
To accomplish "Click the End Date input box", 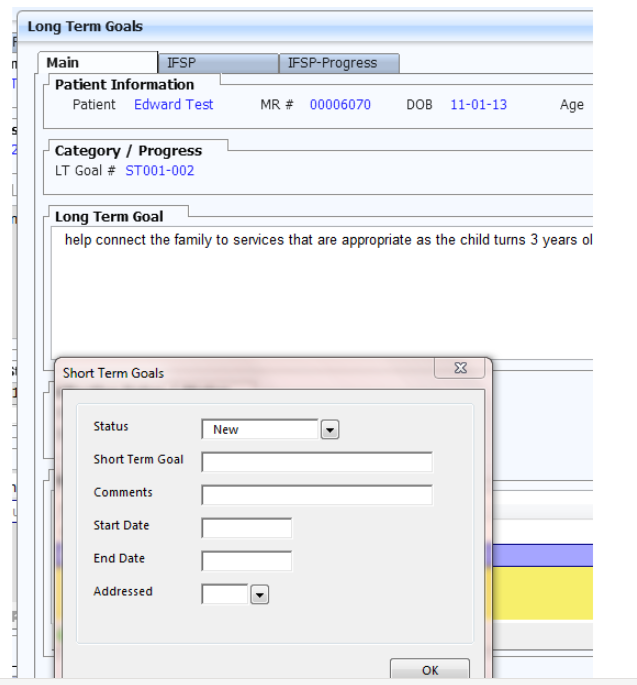I will pyautogui.click(x=246, y=561).
